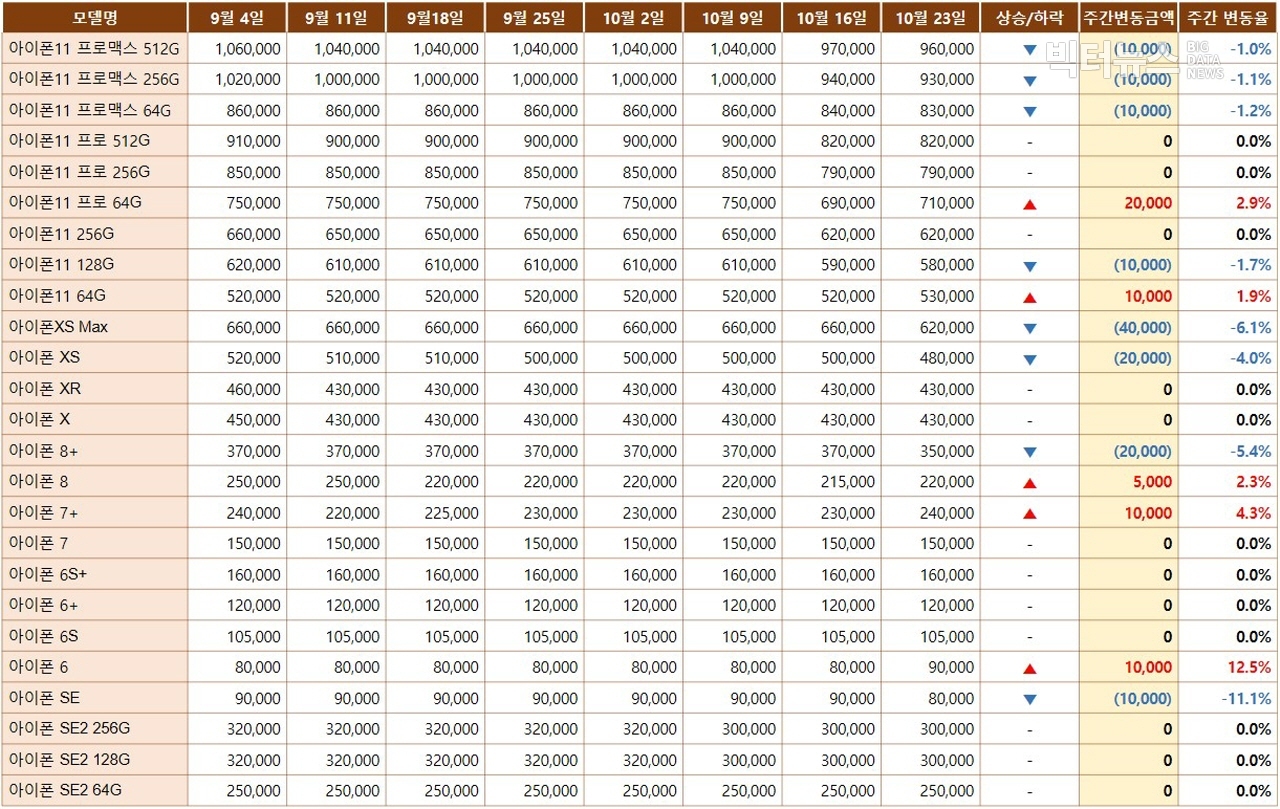
Task: Click the 아이폰XS Max model name
Action: [58, 327]
